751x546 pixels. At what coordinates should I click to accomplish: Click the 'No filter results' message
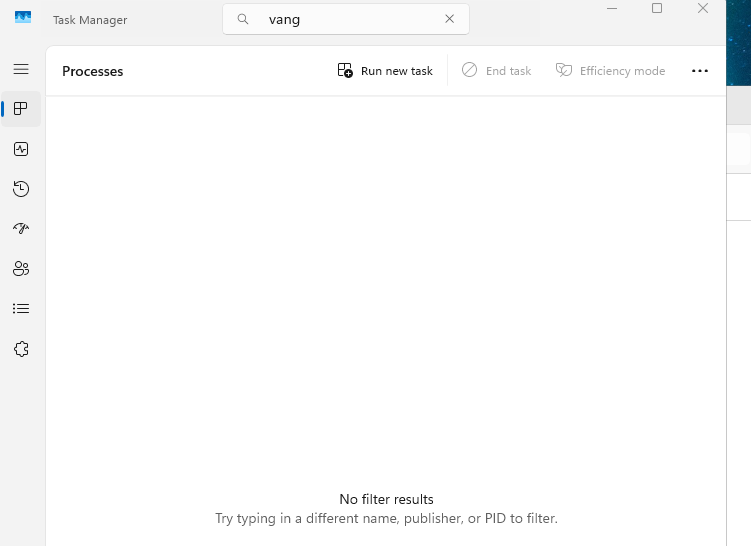point(387,500)
